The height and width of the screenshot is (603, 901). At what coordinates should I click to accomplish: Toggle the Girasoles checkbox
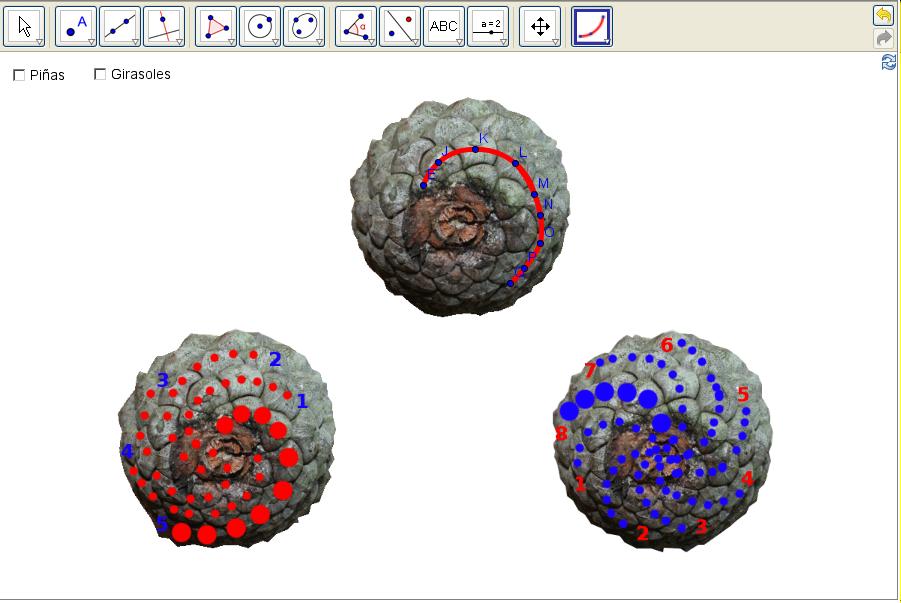(x=100, y=74)
